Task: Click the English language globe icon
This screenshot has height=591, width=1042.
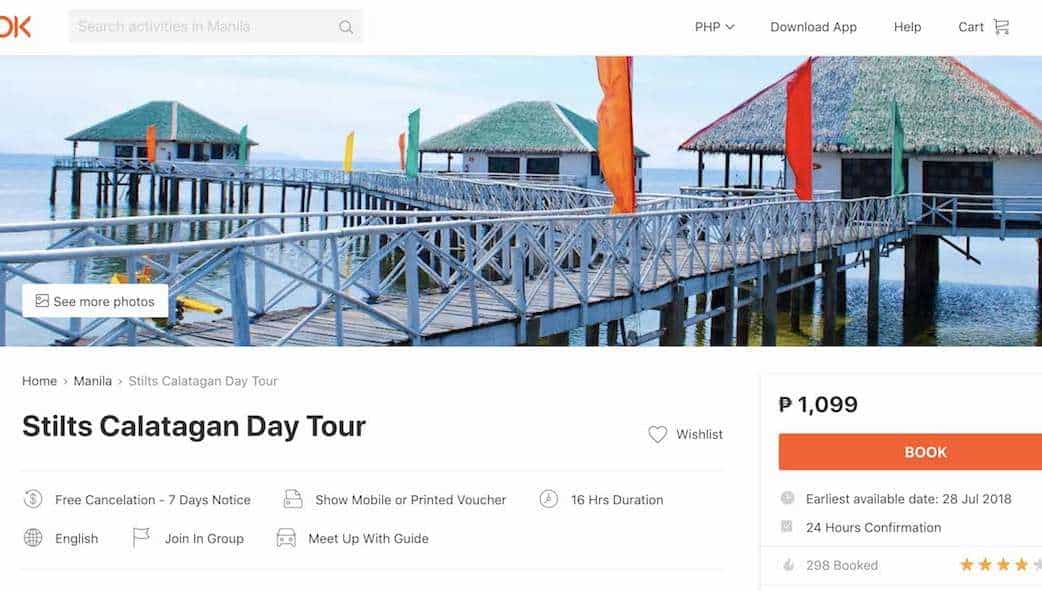Action: 33,538
